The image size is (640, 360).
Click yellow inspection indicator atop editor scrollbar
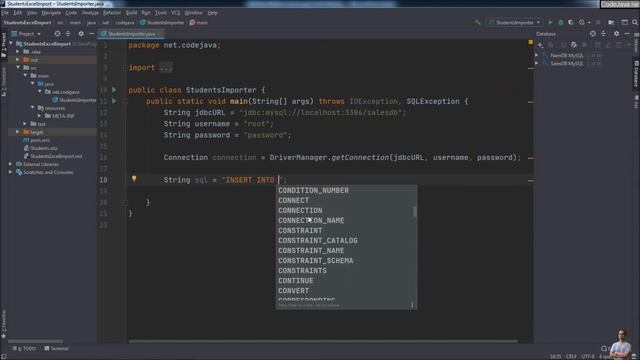(x=531, y=42)
